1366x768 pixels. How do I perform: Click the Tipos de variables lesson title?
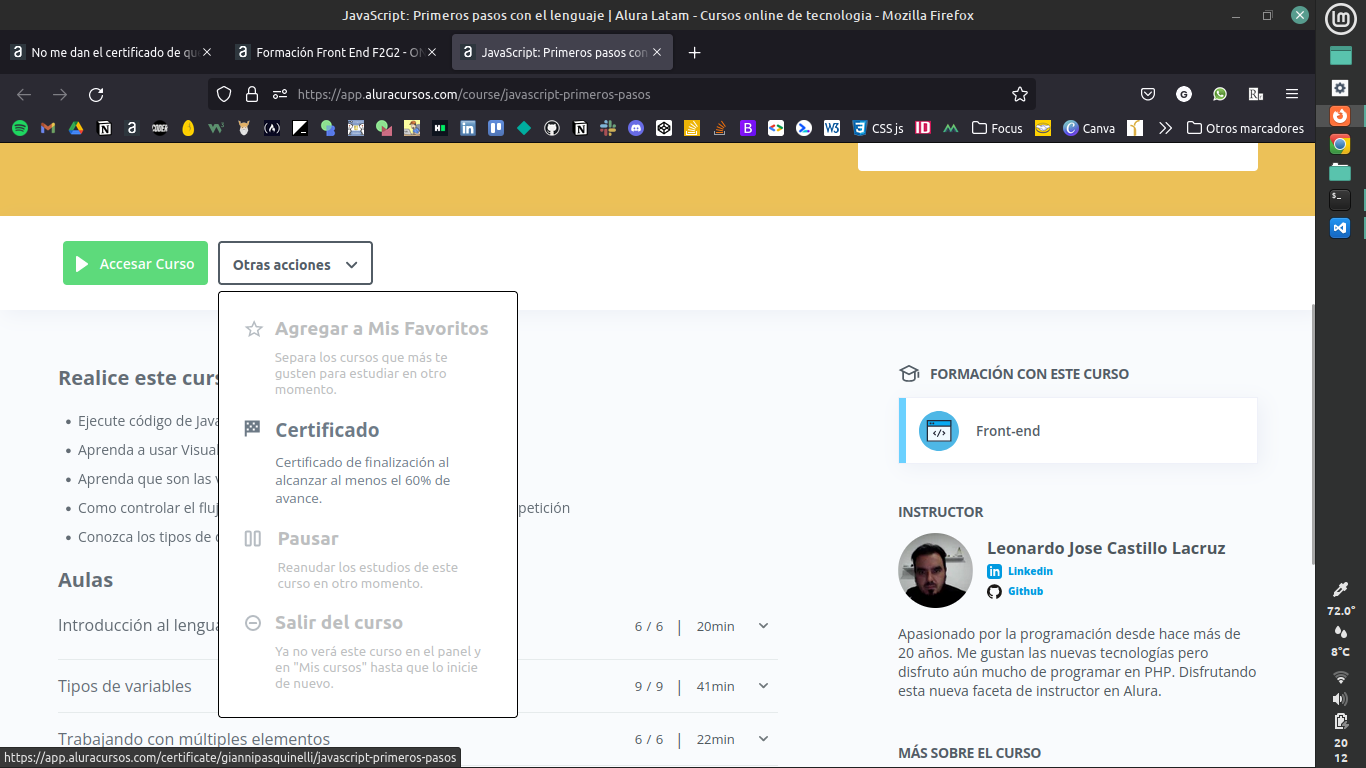125,686
